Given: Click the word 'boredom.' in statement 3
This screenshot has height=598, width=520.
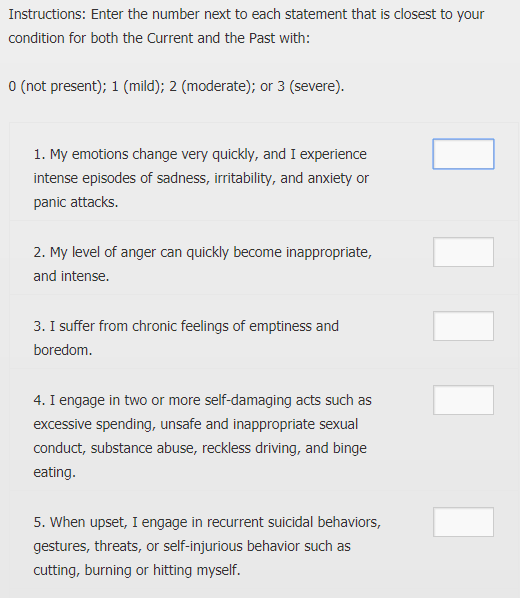Looking at the screenshot, I should point(63,350).
